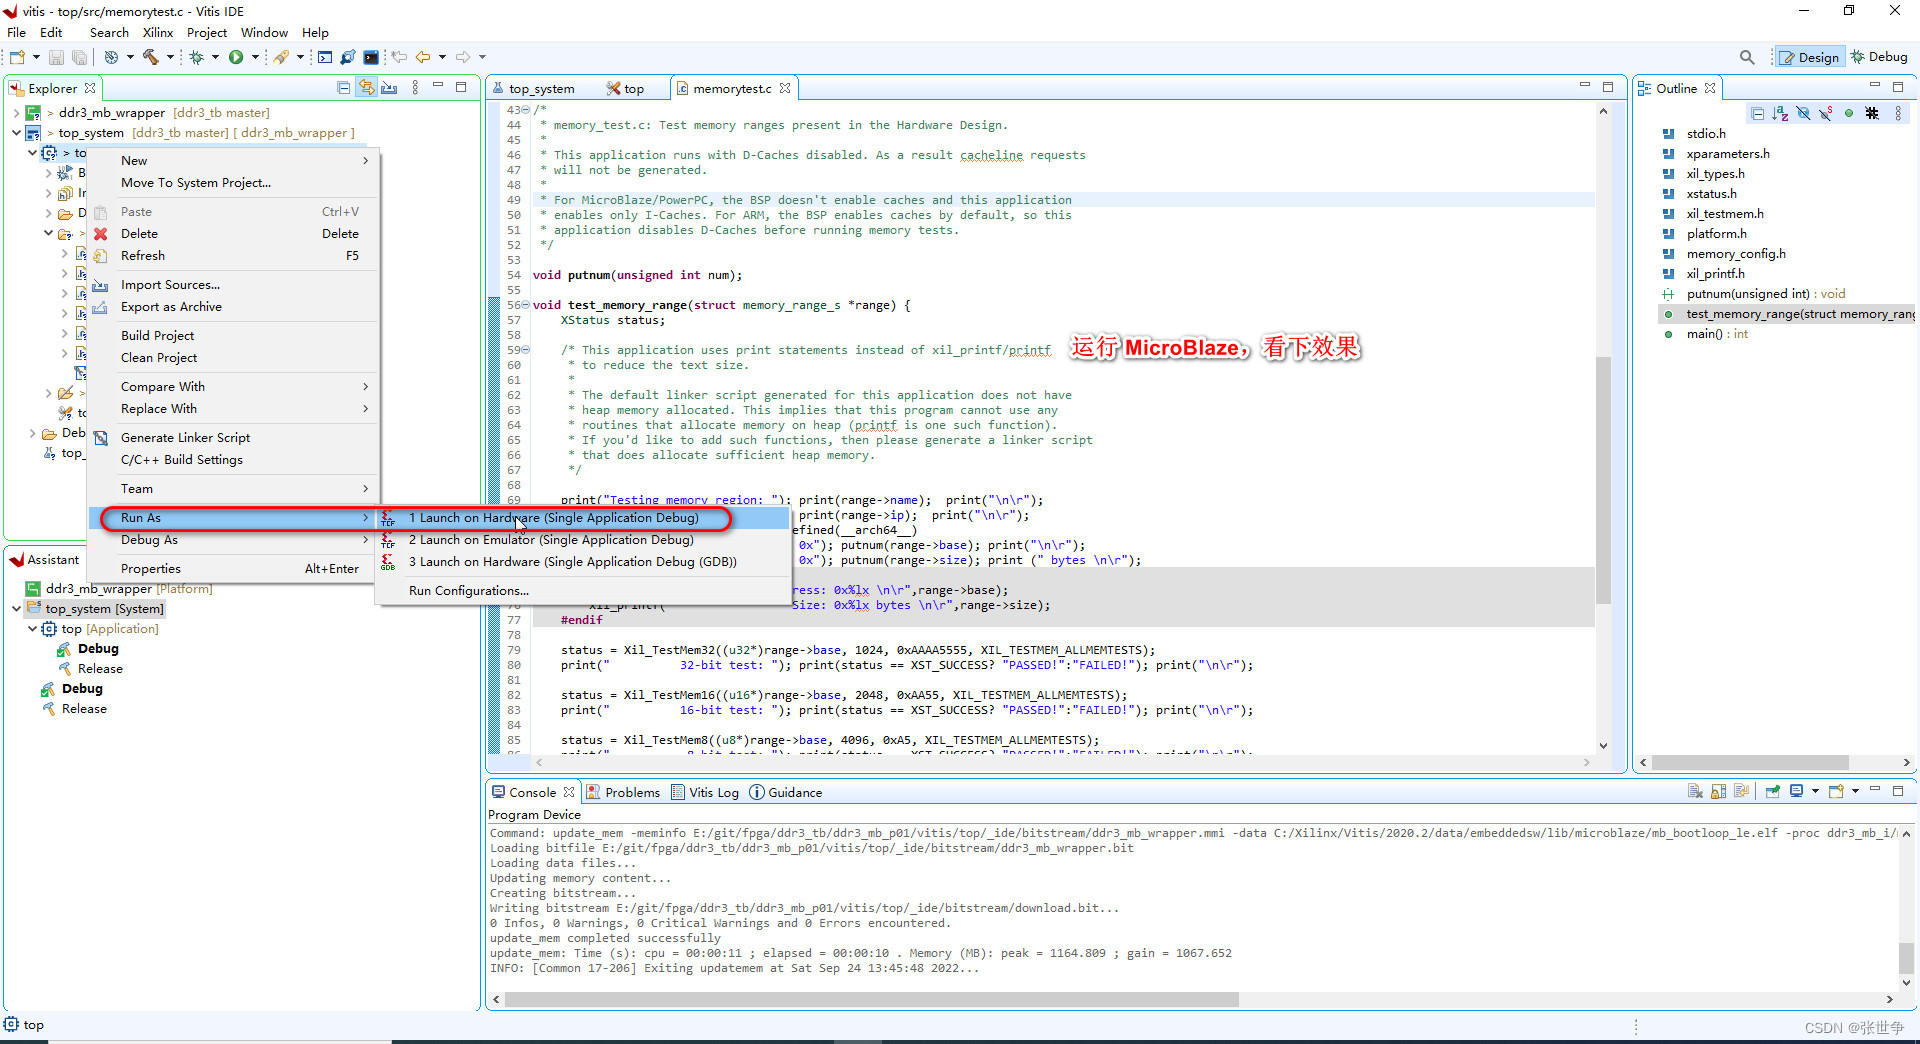Click console horizontal scrollbar thumb

(x=871, y=999)
